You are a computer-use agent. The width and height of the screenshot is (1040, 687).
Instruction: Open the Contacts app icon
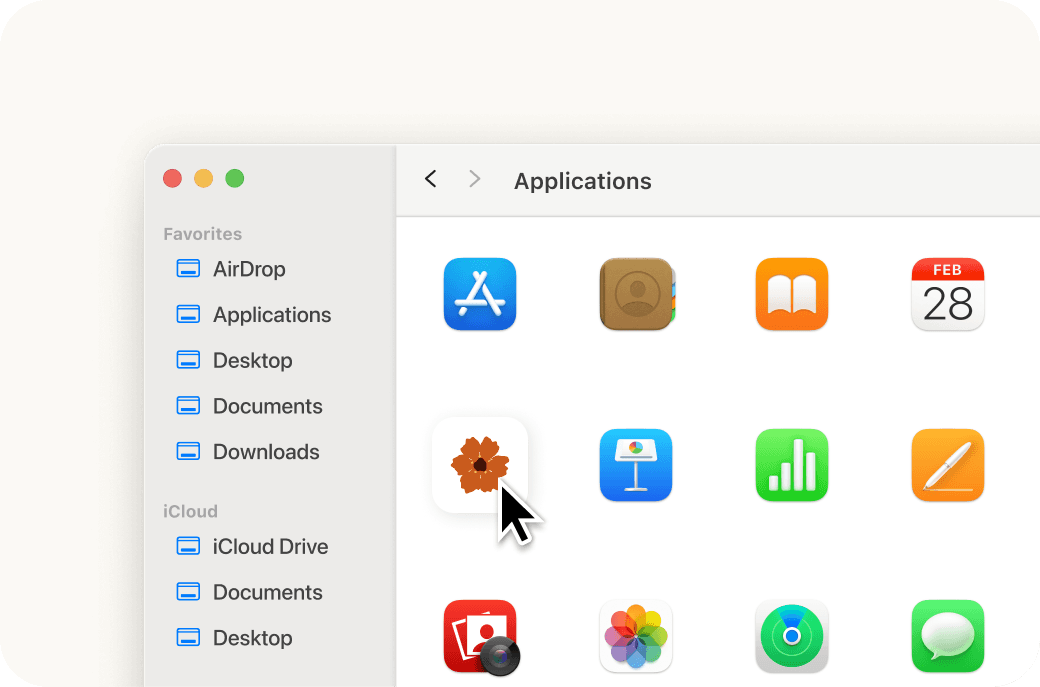[637, 294]
